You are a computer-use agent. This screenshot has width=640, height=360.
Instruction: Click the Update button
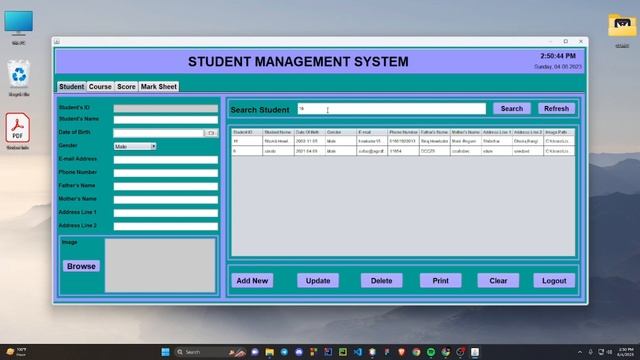click(318, 281)
